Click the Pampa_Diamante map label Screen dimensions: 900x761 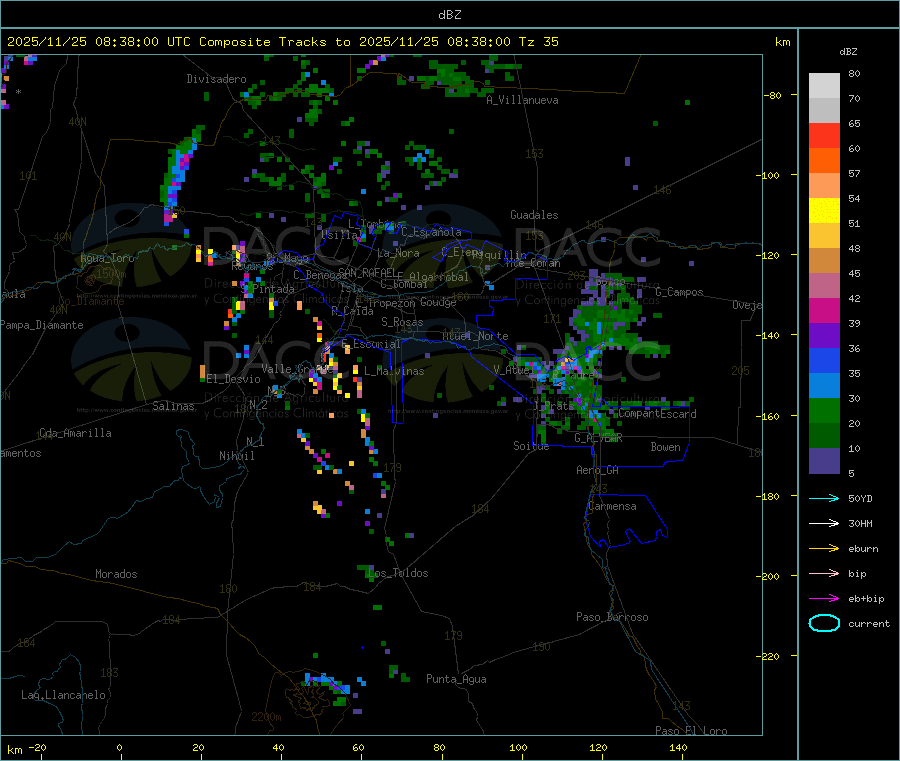[42, 325]
